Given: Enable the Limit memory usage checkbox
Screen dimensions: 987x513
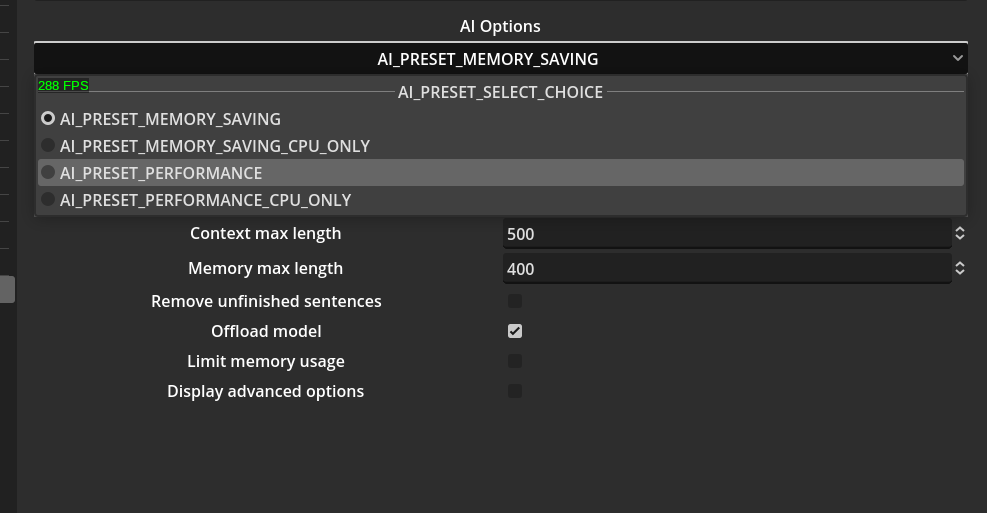Looking at the screenshot, I should 515,361.
